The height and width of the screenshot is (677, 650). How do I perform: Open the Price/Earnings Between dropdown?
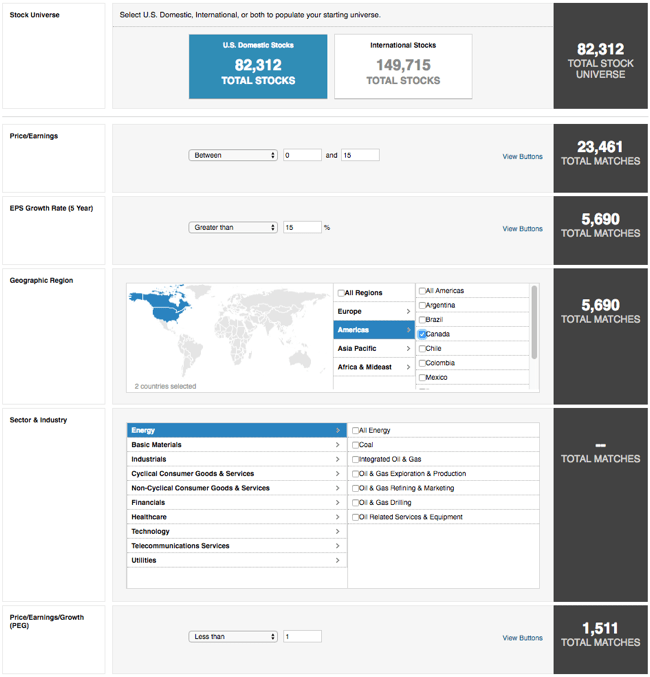(x=233, y=155)
